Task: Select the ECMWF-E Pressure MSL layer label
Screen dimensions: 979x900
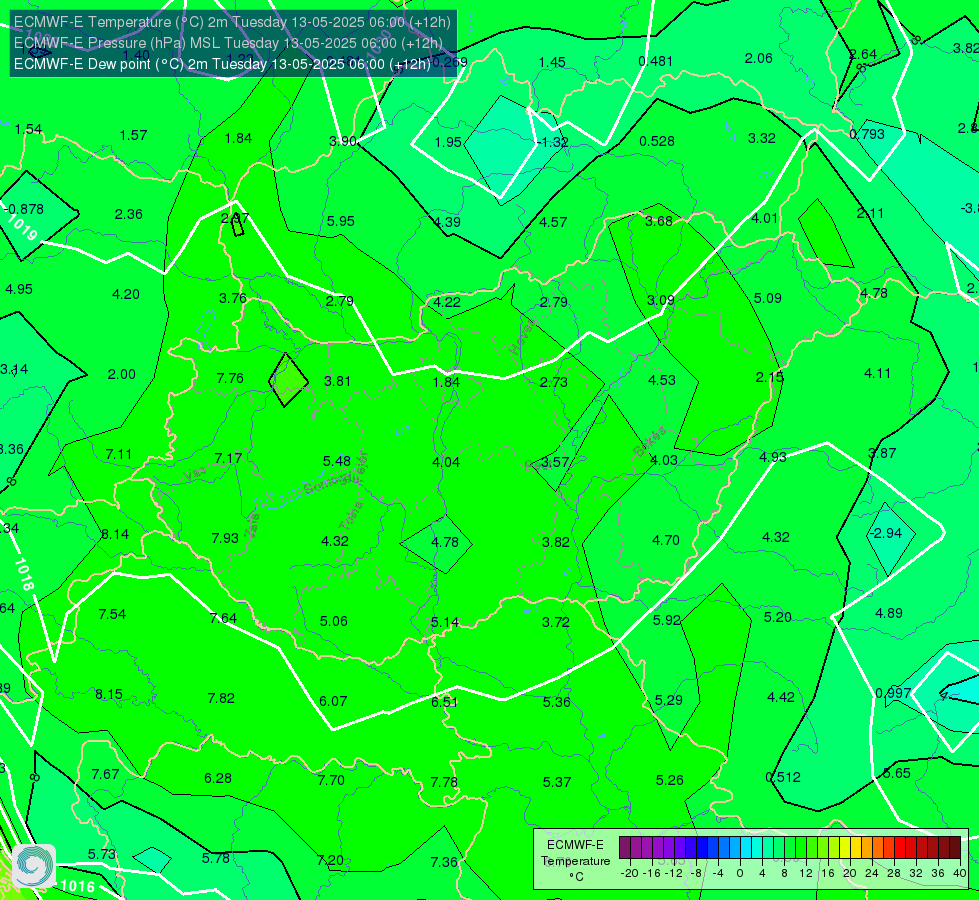Action: click(228, 43)
